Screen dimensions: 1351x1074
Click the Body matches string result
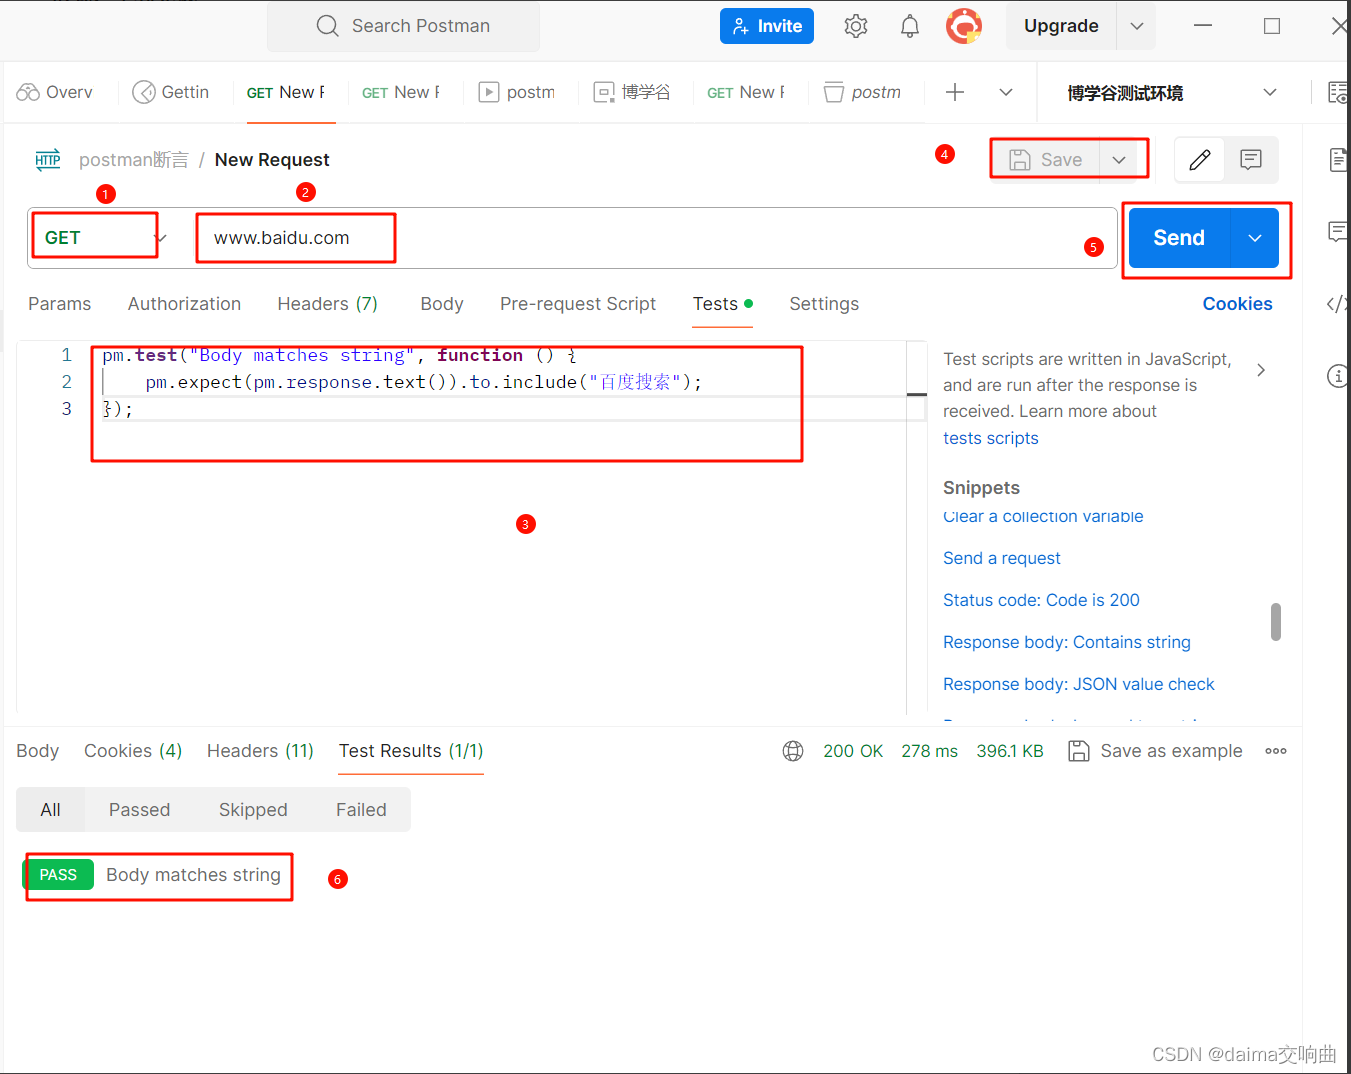[193, 875]
